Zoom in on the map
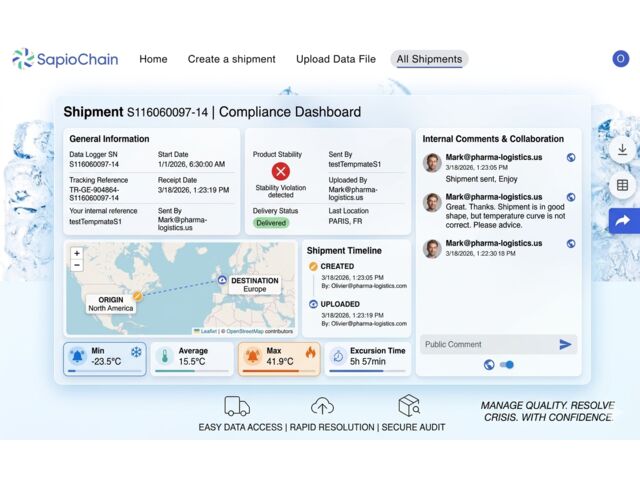Image resolution: width=640 pixels, height=480 pixels. [77, 253]
